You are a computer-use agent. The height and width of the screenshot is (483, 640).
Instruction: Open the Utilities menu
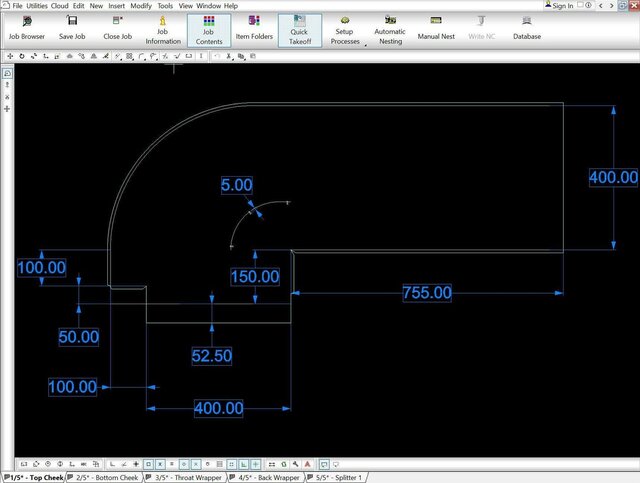point(36,6)
